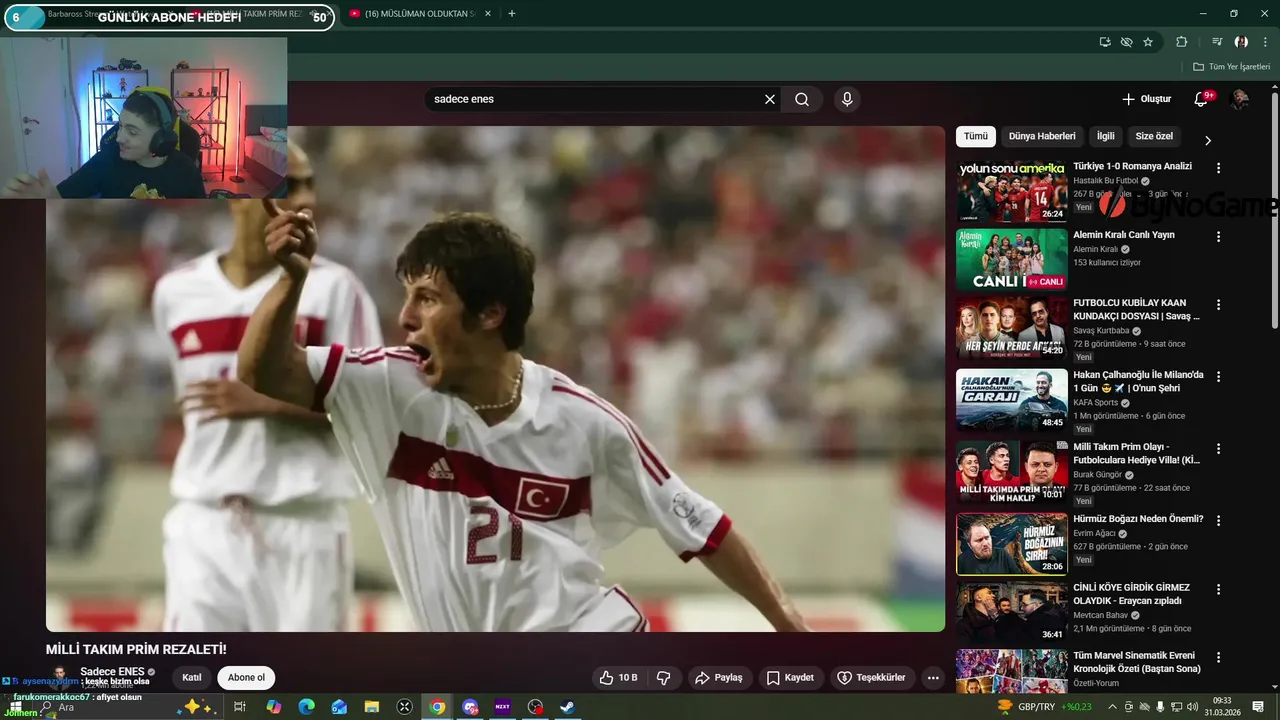
Task: Open Google Chrome taskbar icon
Action: tap(437, 707)
